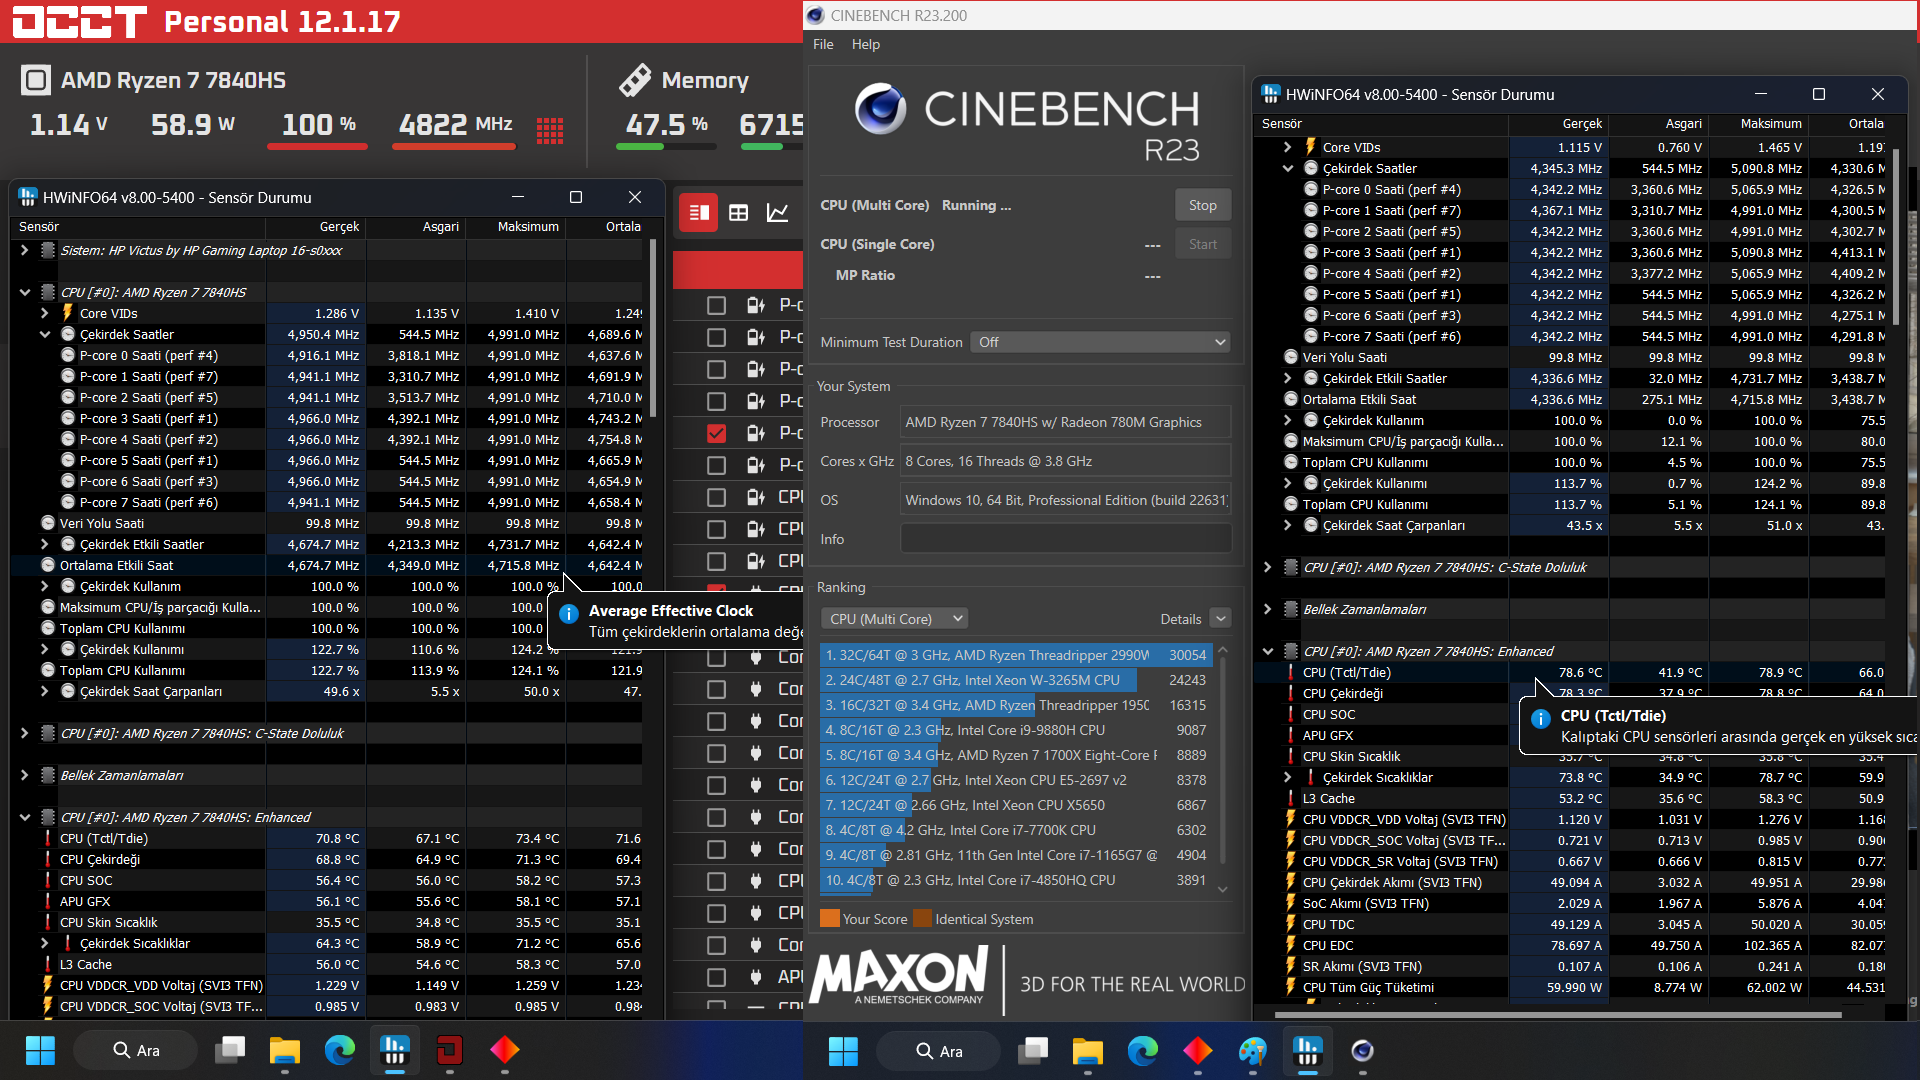Click the thermometer icon of CPU SOC in left HWiNFO
1920x1080 pixels.
[48, 880]
